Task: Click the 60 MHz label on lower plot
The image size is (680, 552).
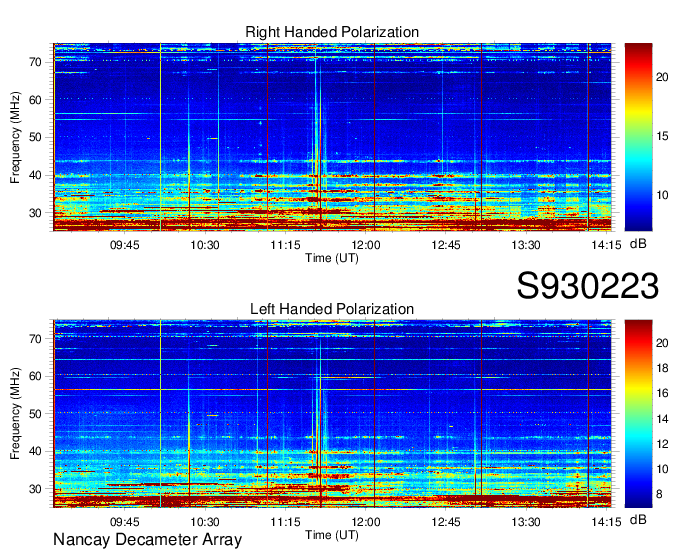Action: point(36,376)
